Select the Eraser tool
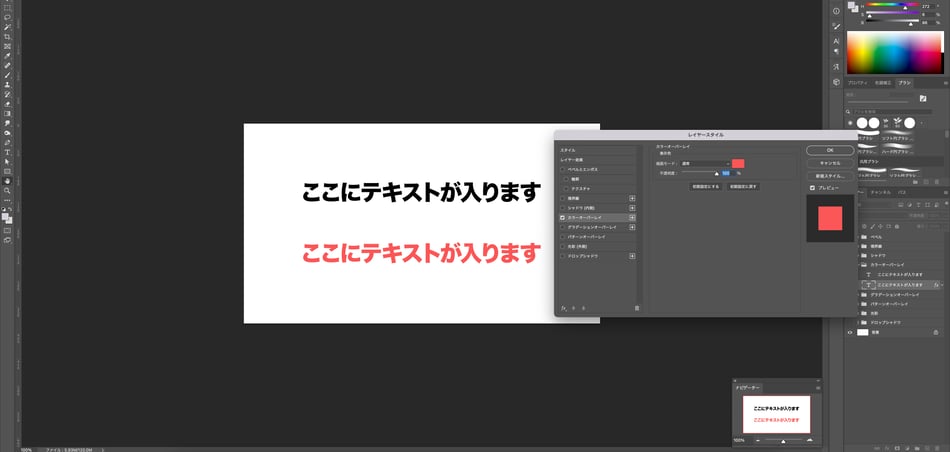950x452 pixels. [7, 104]
